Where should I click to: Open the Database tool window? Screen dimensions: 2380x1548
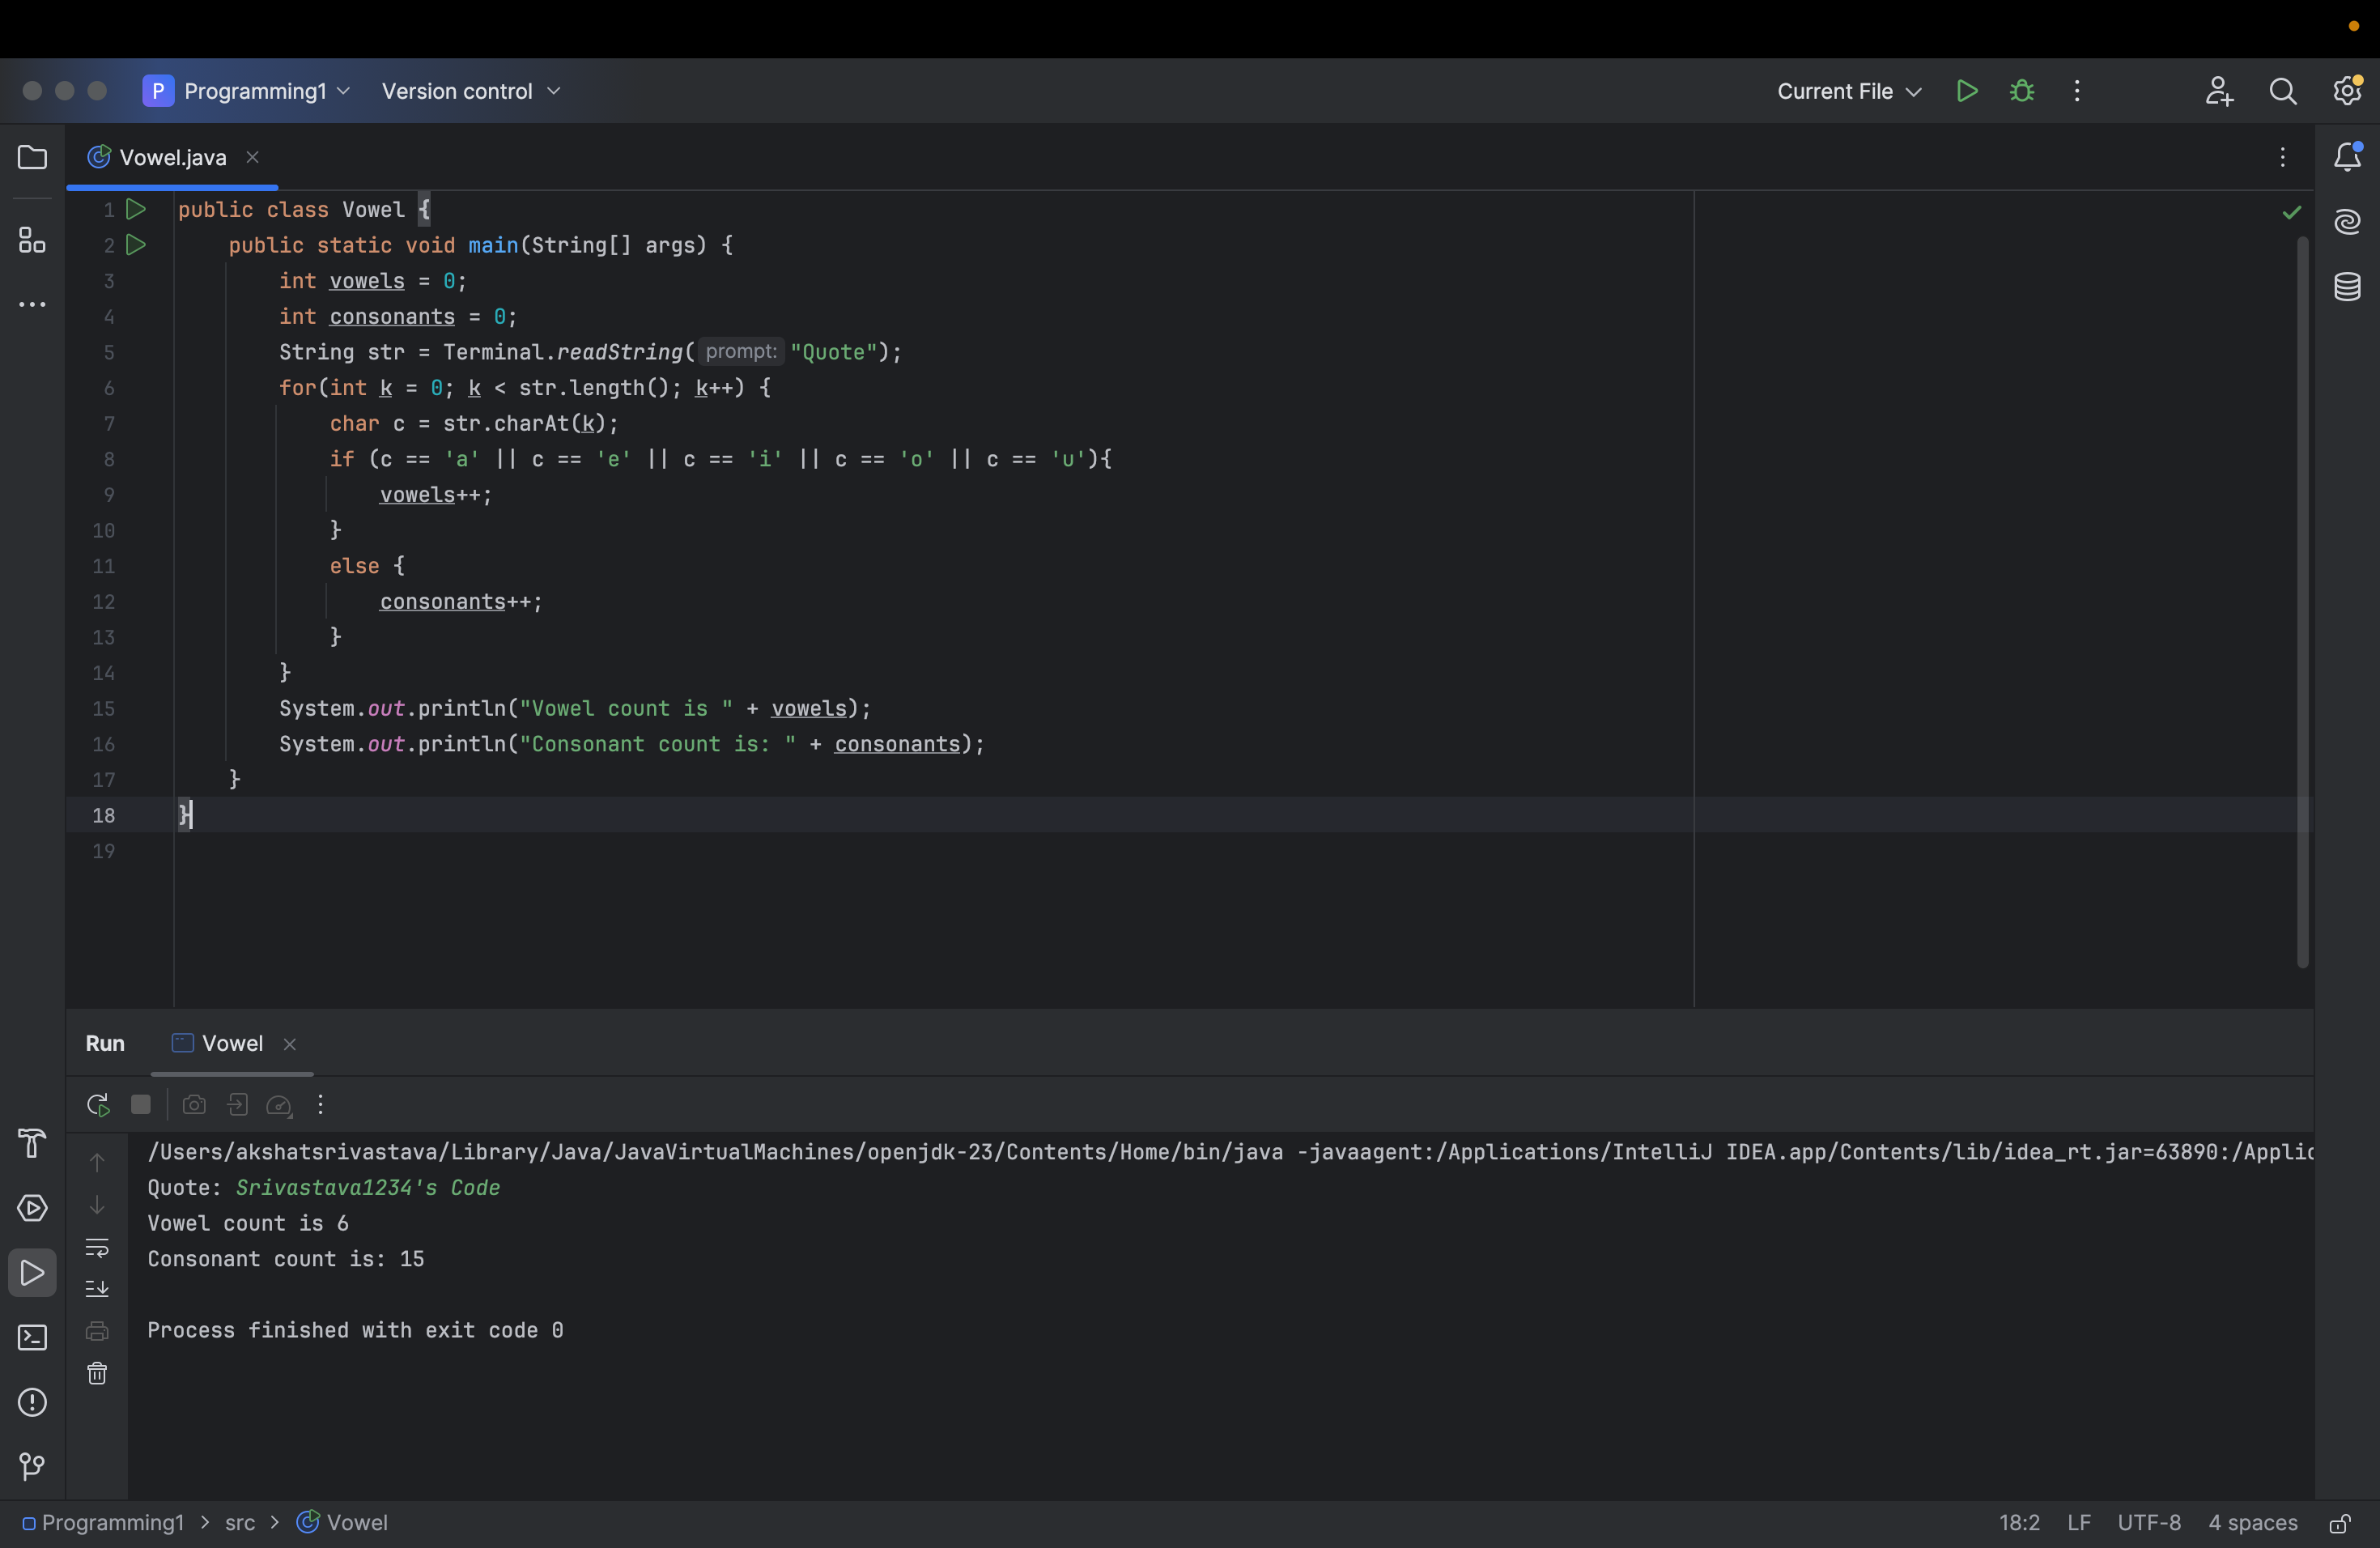2347,287
